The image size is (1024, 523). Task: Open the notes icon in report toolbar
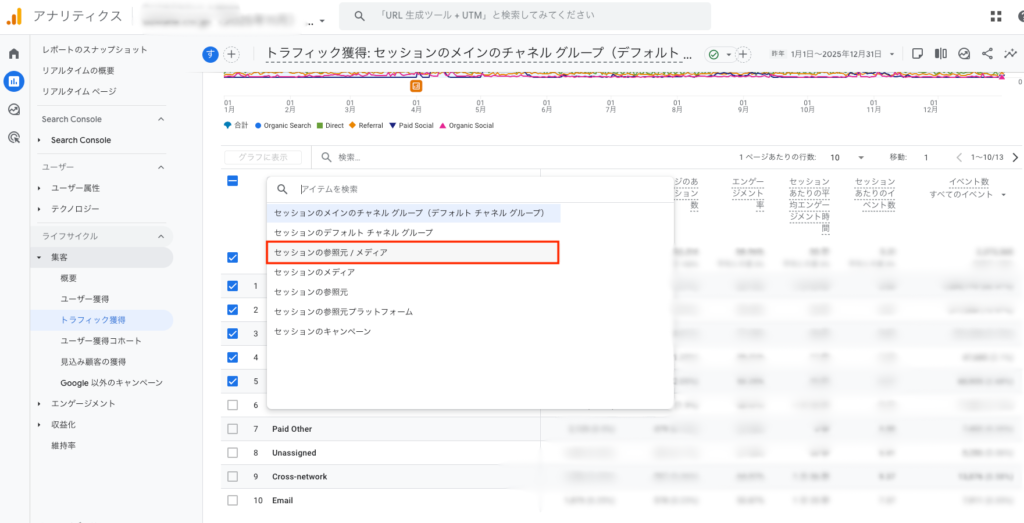coord(917,54)
